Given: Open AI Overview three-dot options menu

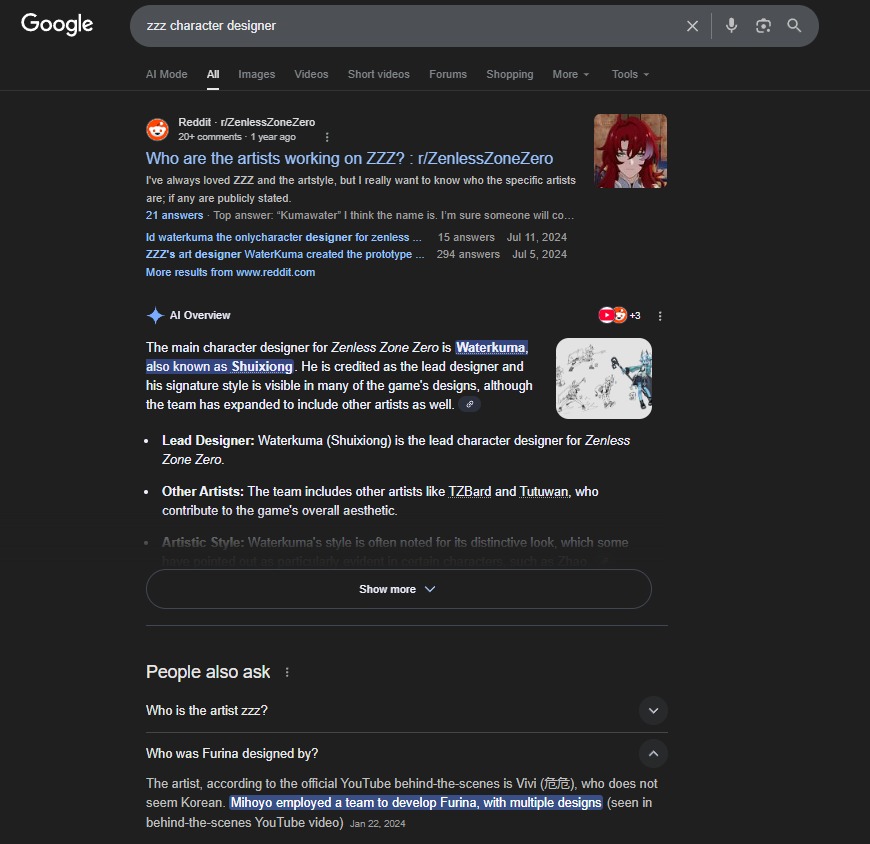Looking at the screenshot, I should 660,316.
